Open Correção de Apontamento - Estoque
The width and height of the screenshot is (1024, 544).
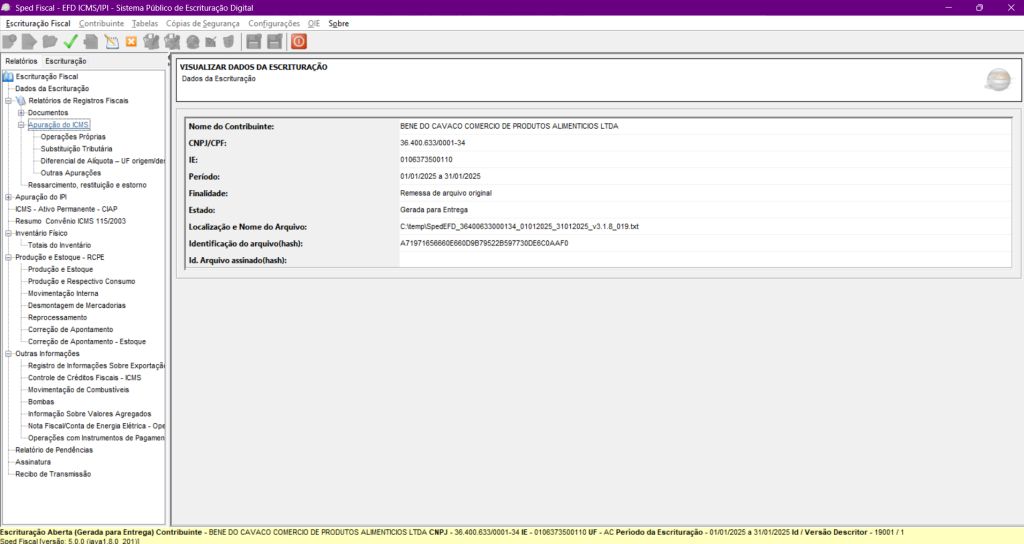pos(87,342)
